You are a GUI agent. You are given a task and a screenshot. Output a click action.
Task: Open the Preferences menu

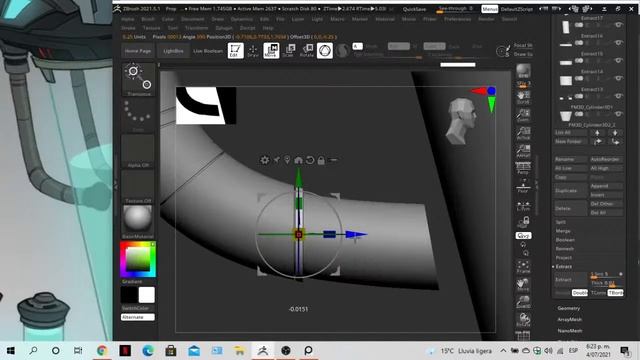(x=458, y=19)
